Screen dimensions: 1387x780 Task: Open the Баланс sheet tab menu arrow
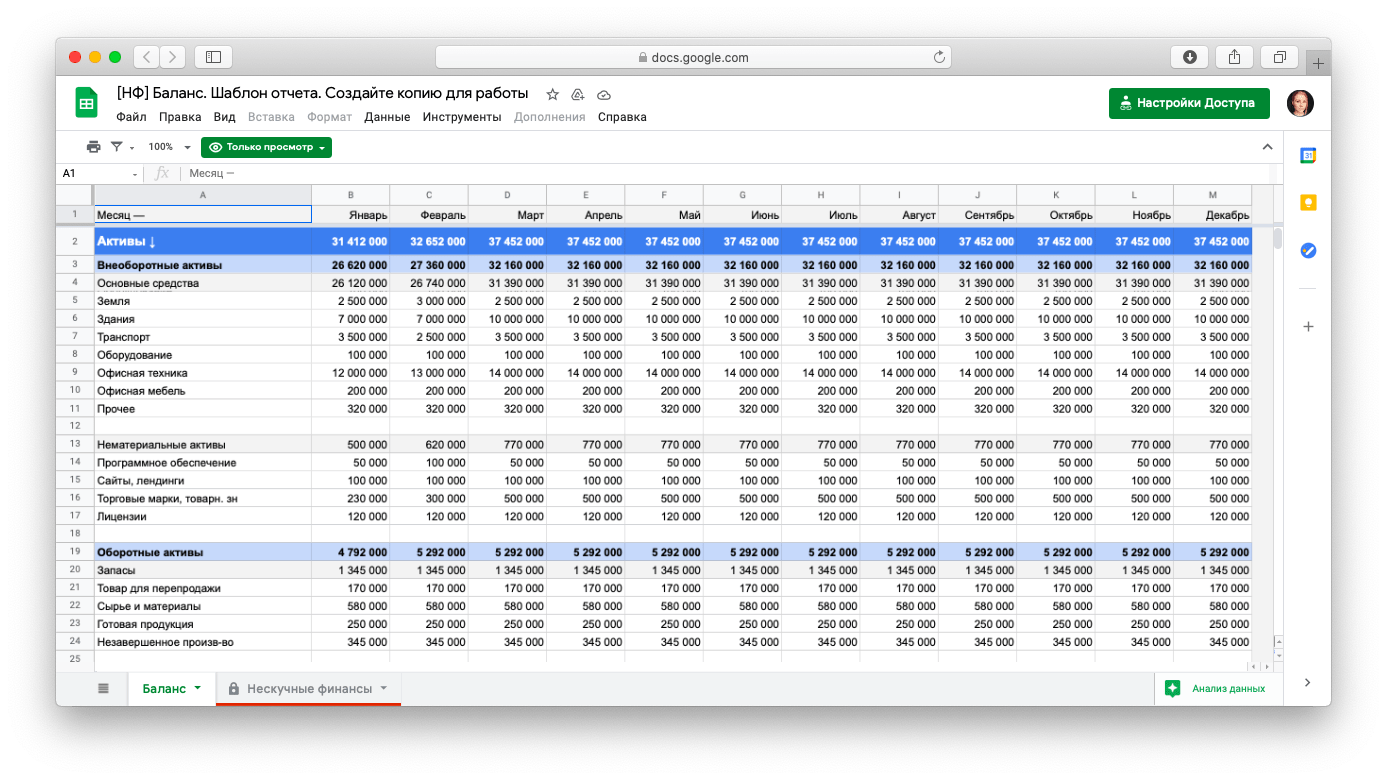(x=198, y=688)
